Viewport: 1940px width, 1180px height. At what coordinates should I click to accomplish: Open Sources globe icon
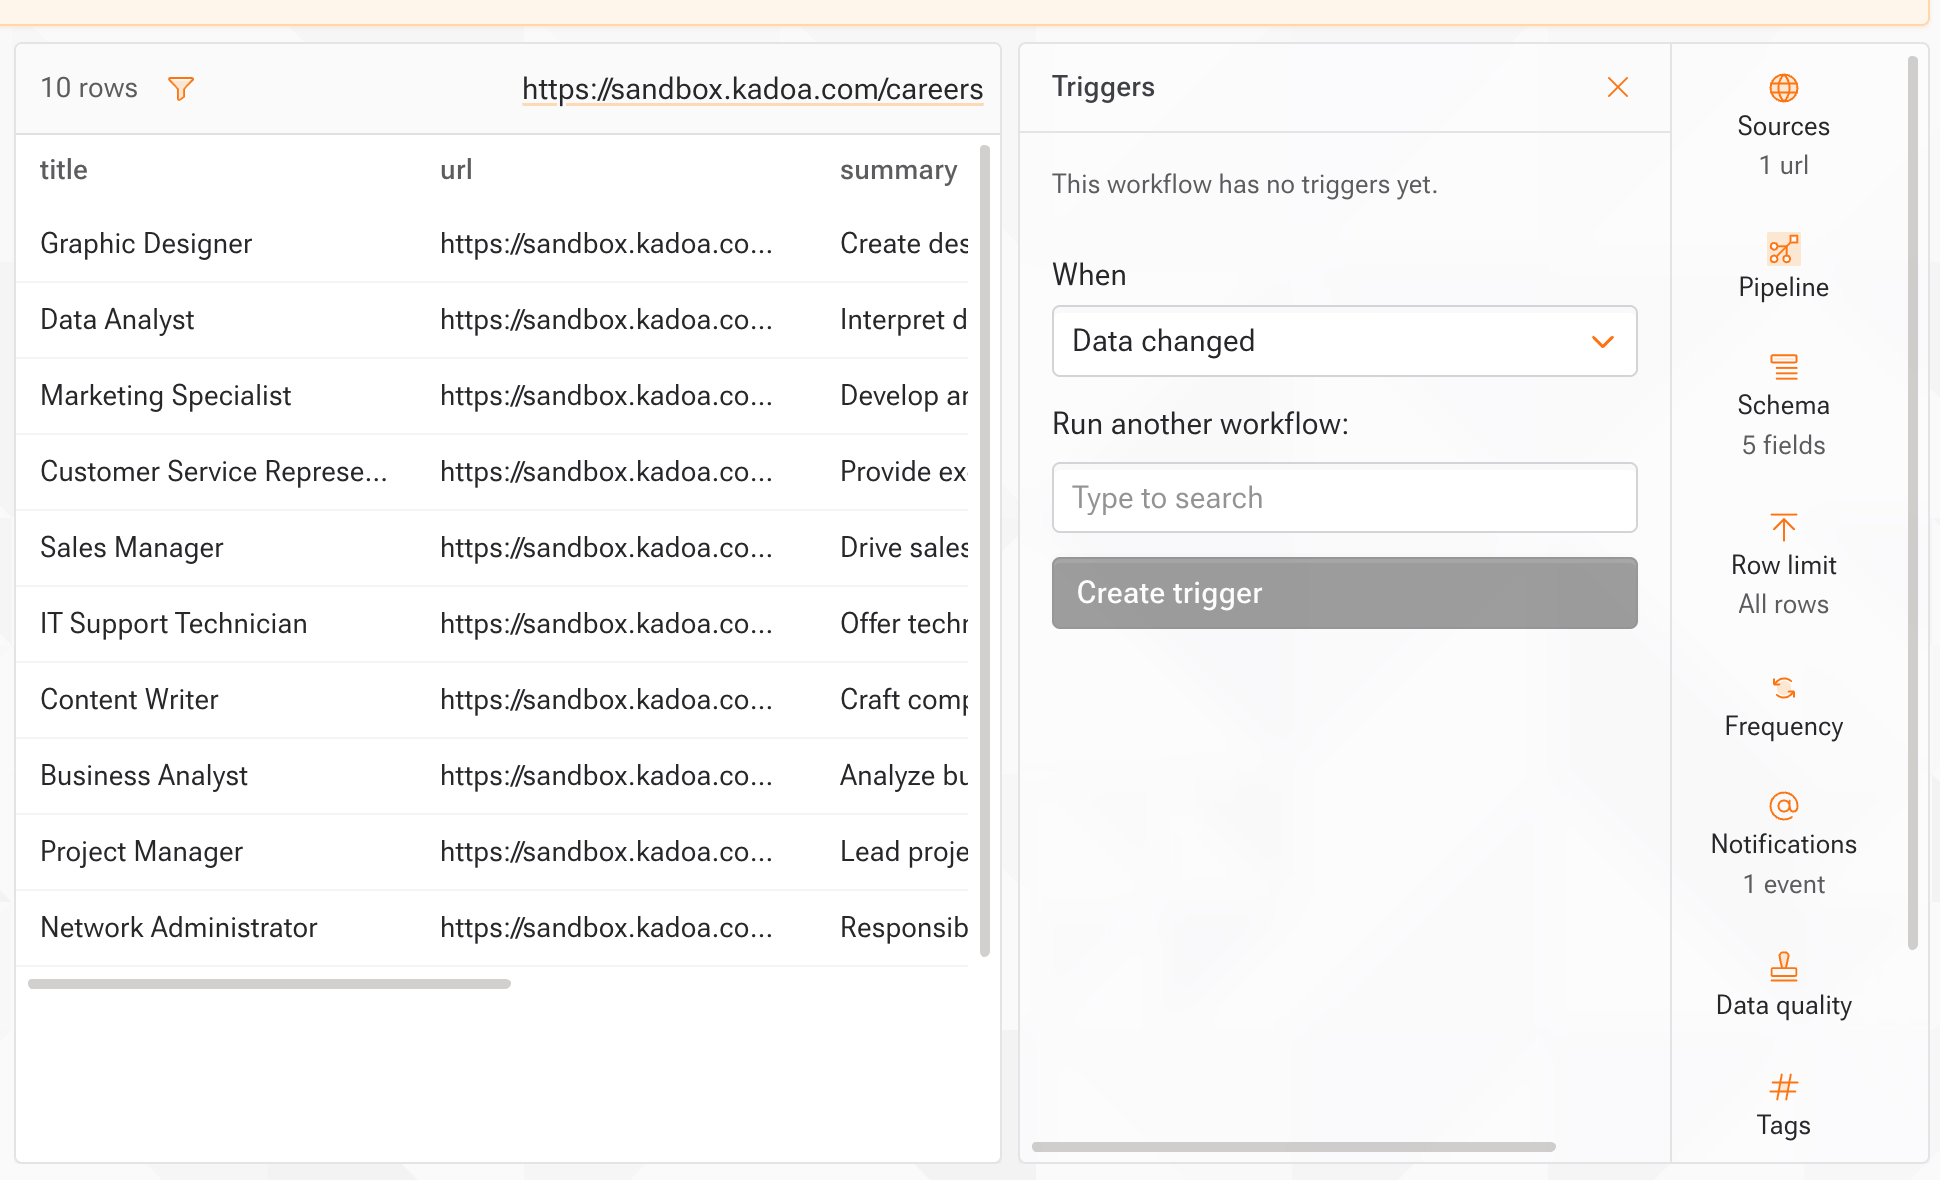1783,88
